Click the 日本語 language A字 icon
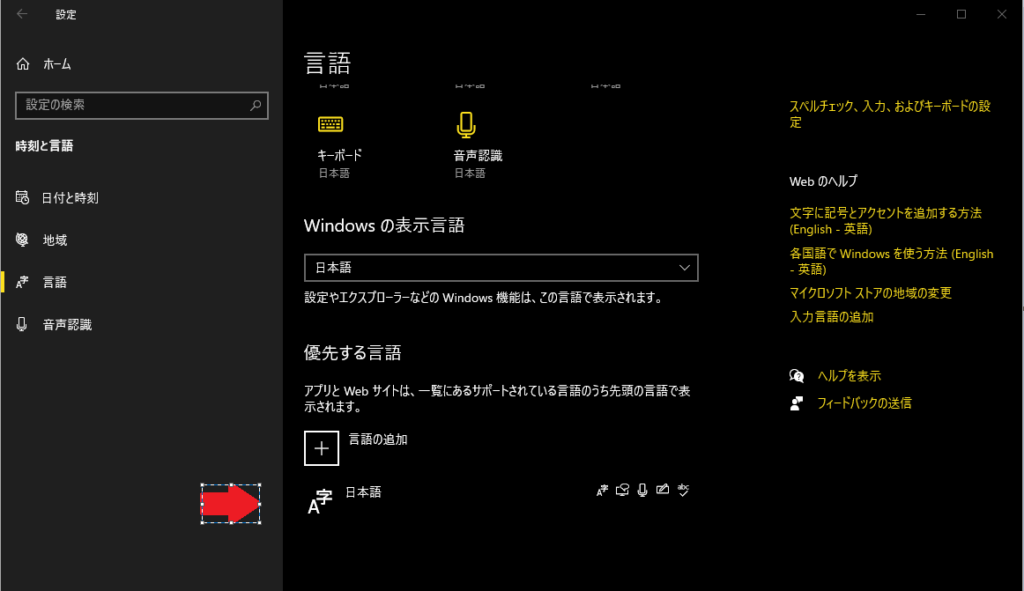 320,502
